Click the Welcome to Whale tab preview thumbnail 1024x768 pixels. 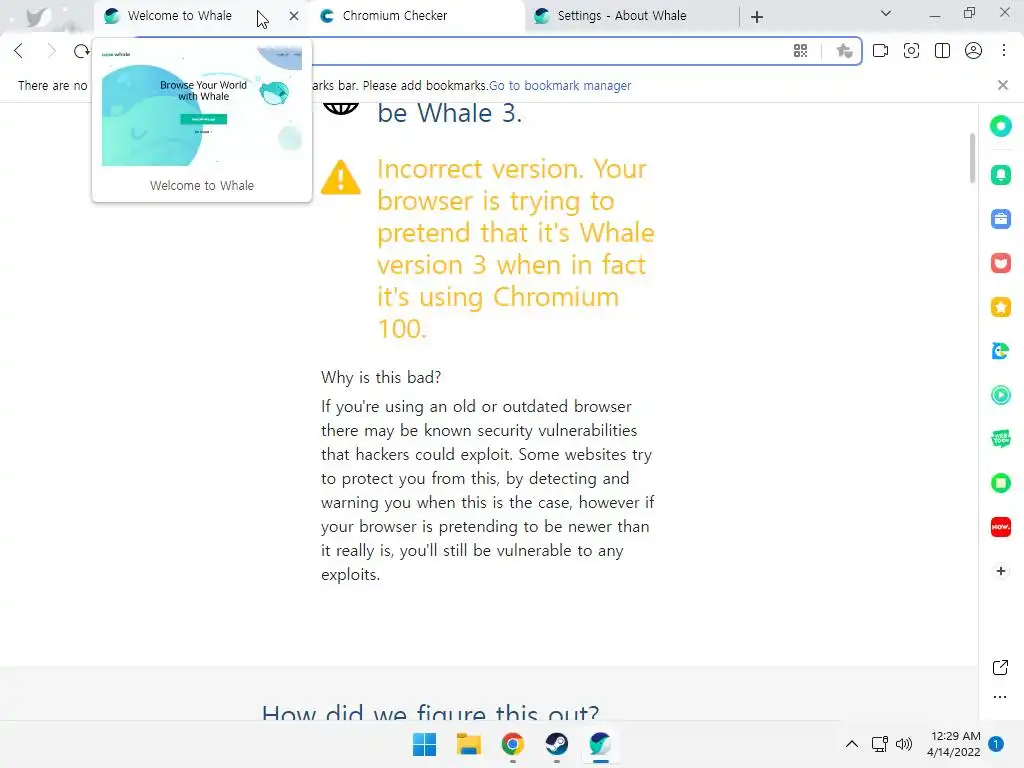click(202, 106)
